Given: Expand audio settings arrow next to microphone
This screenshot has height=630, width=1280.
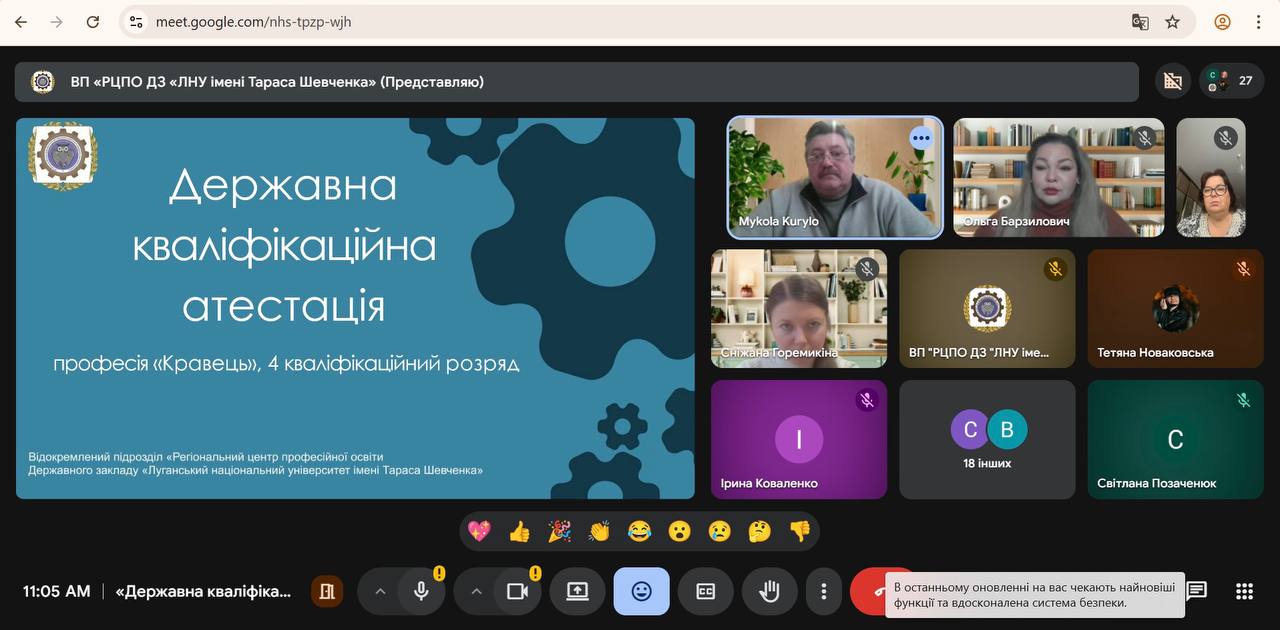Looking at the screenshot, I should [x=380, y=591].
